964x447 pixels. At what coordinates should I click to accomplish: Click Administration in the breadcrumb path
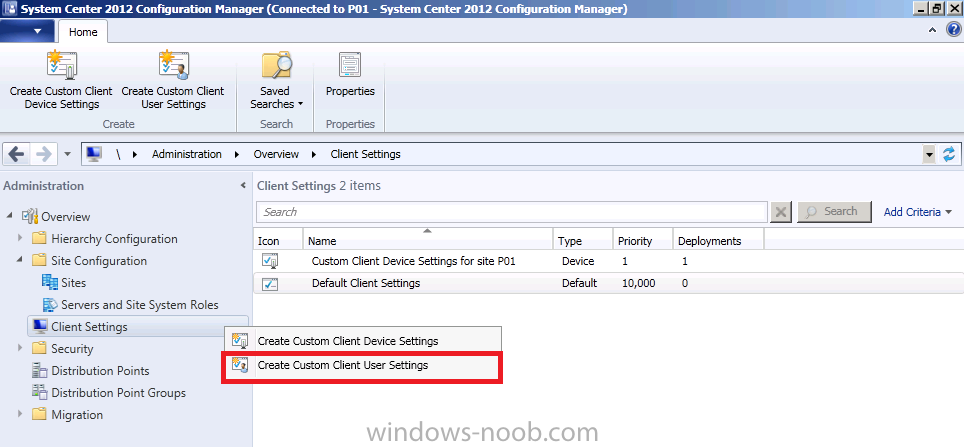click(186, 154)
